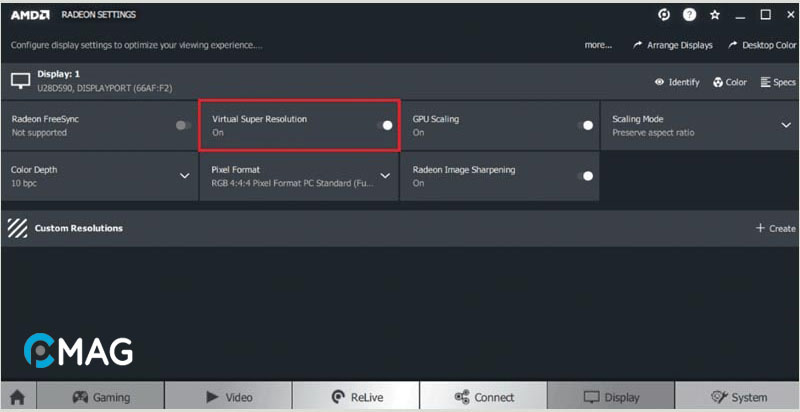Image resolution: width=800 pixels, height=412 pixels.
Task: Open the ReLive tab
Action: click(356, 396)
